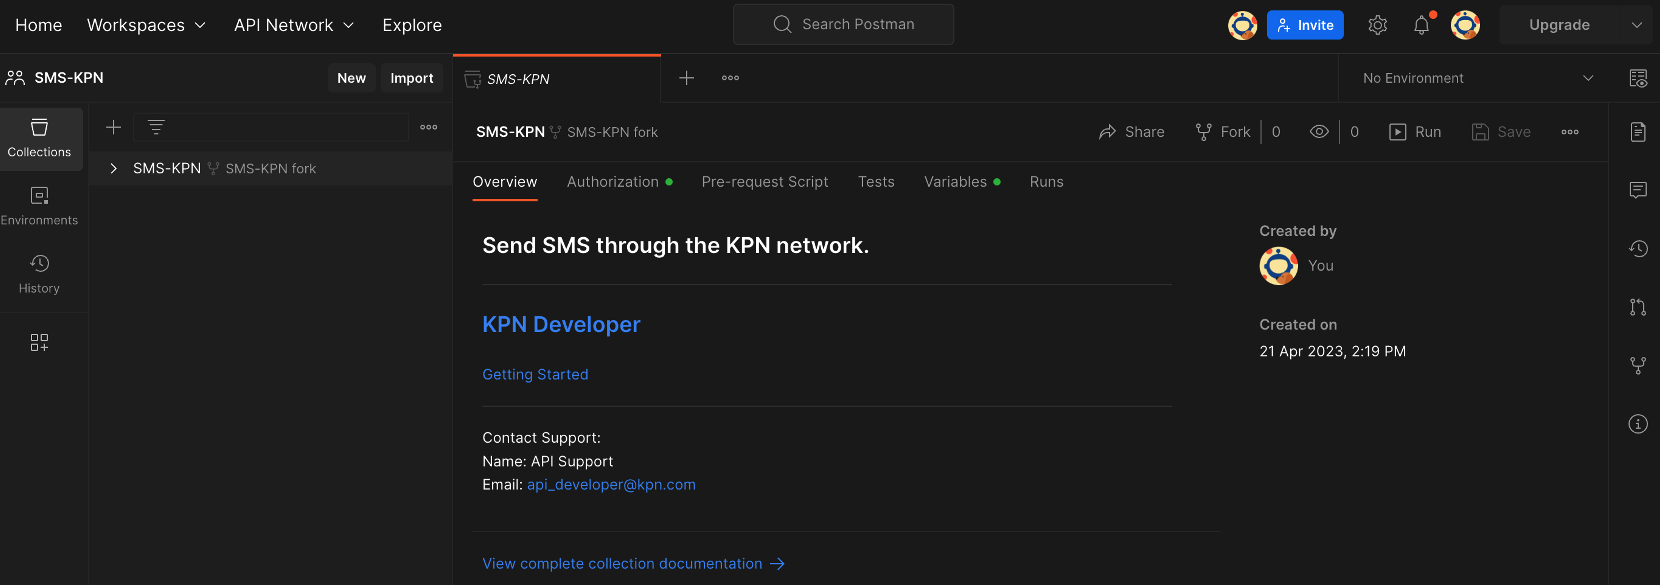This screenshot has width=1660, height=585.
Task: Click the configure workspace sidebar grid icon
Action: coord(39,343)
